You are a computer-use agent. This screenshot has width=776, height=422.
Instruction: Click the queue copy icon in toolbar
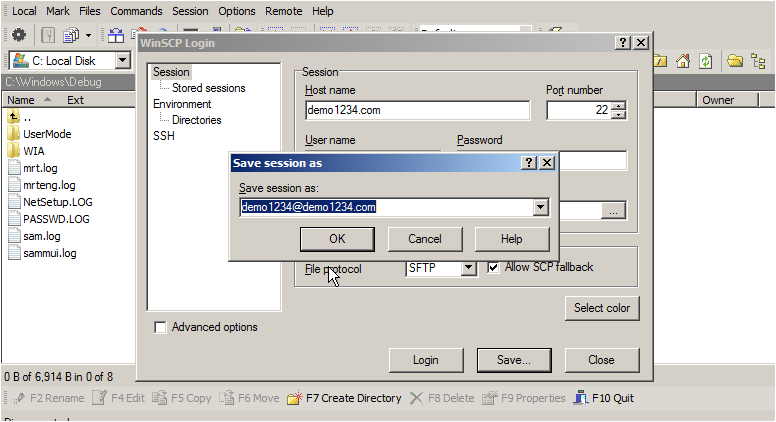pos(71,35)
